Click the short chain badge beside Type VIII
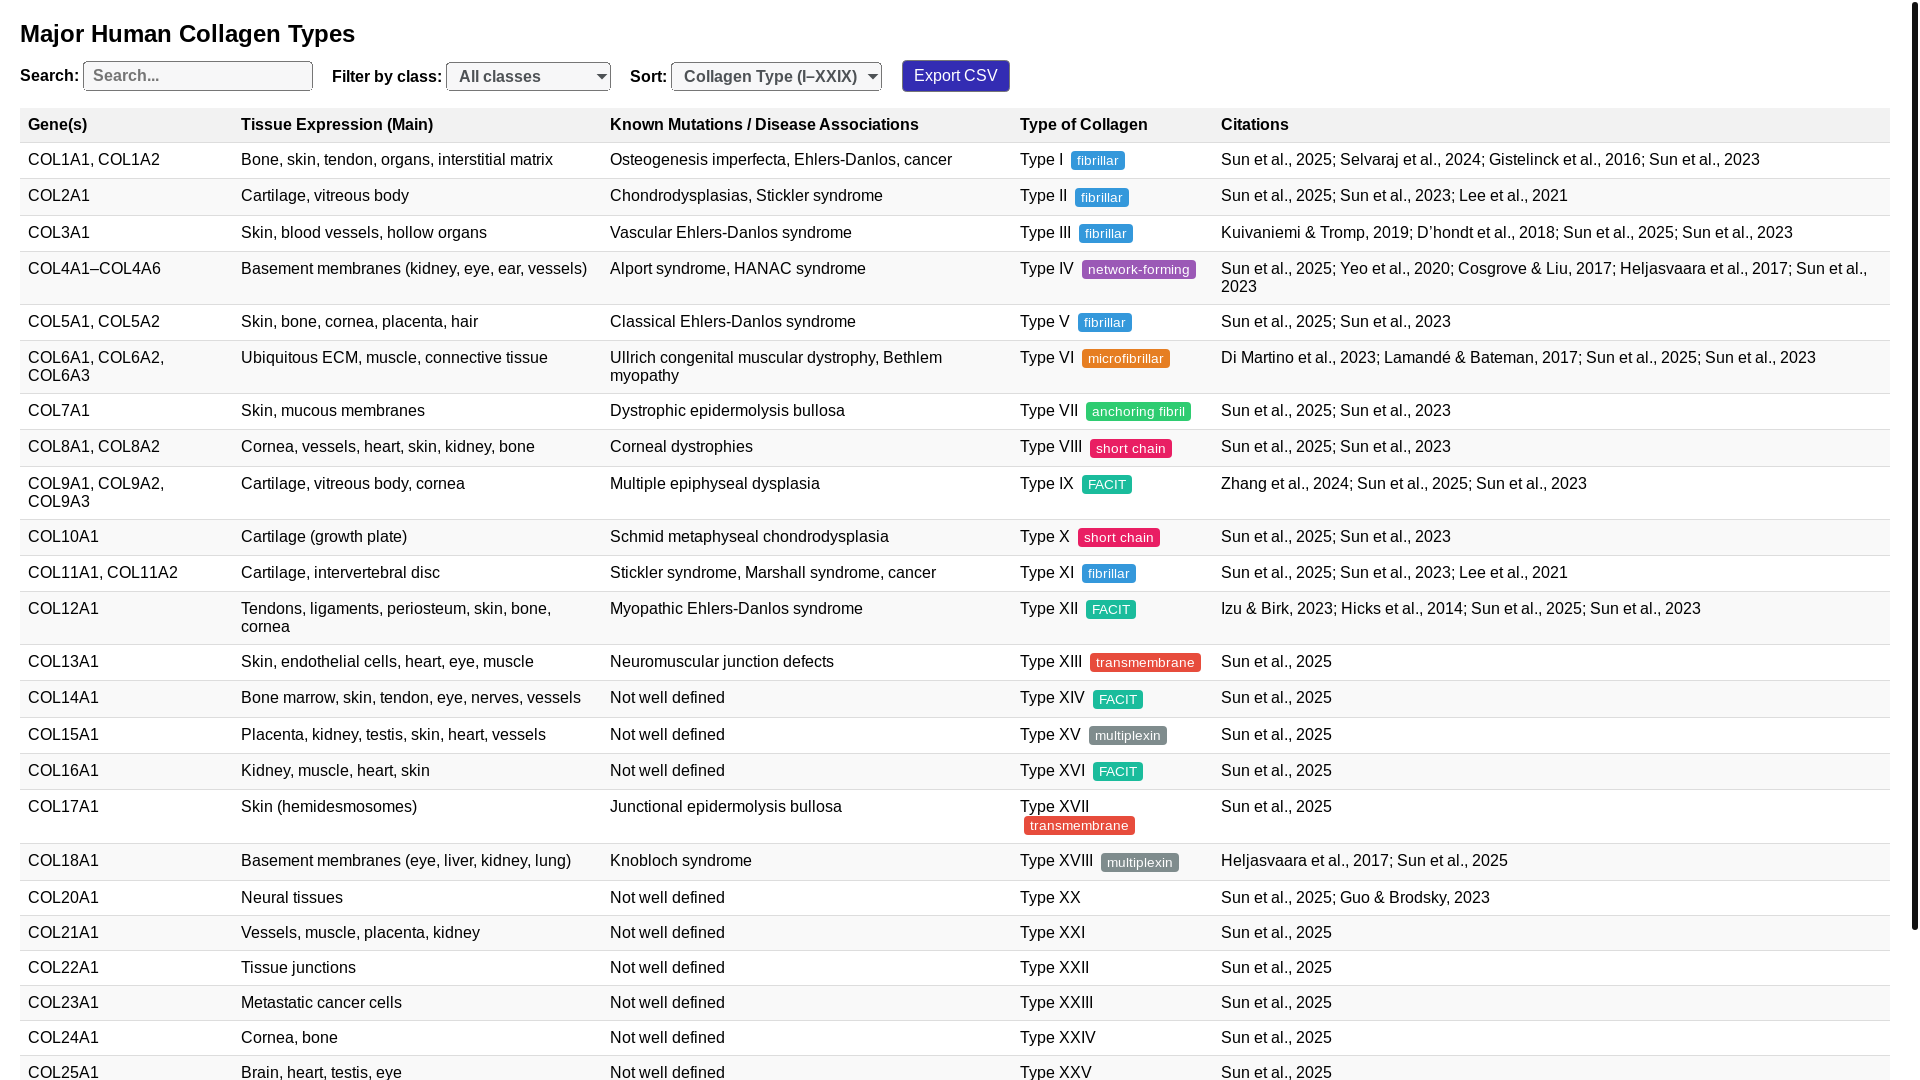The height and width of the screenshot is (1080, 1920). point(1131,449)
